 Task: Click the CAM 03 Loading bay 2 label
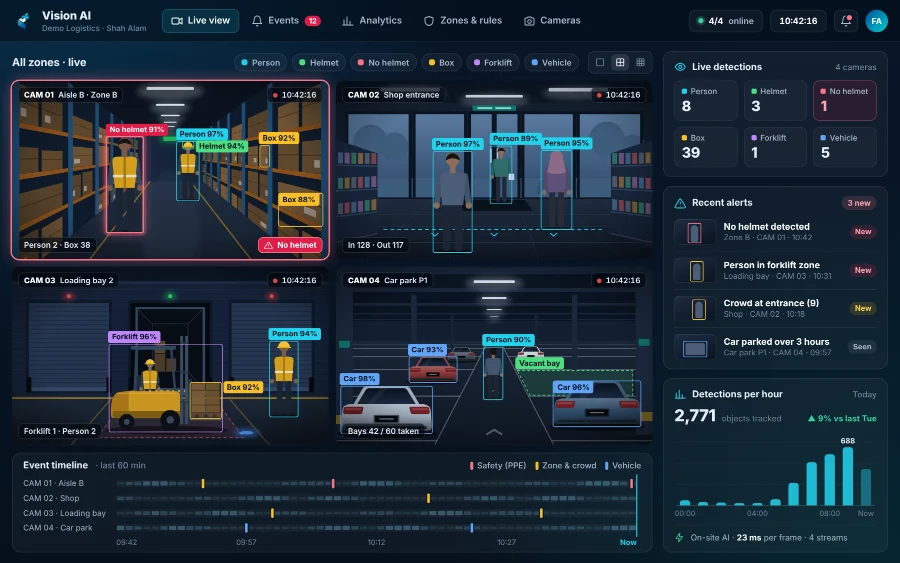click(68, 280)
